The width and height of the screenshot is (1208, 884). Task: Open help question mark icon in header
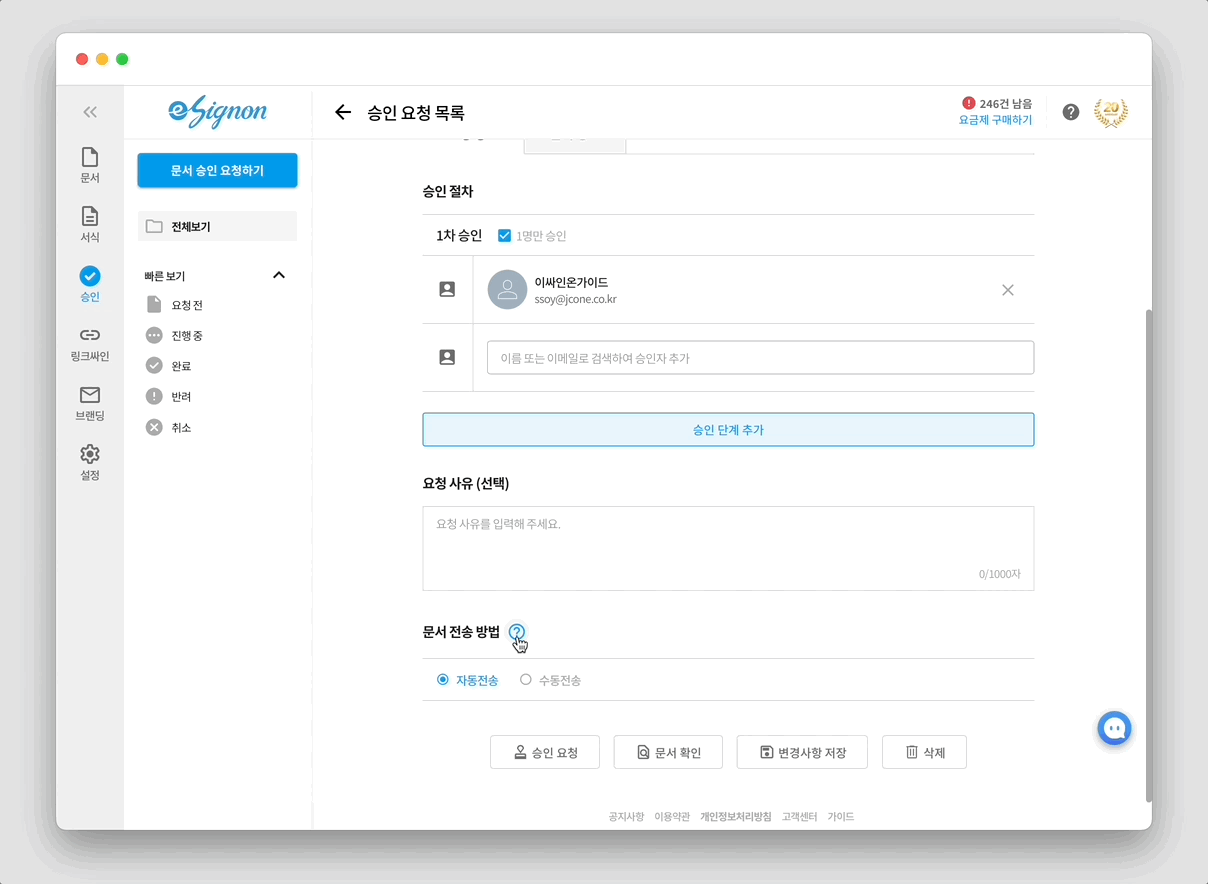[1071, 112]
